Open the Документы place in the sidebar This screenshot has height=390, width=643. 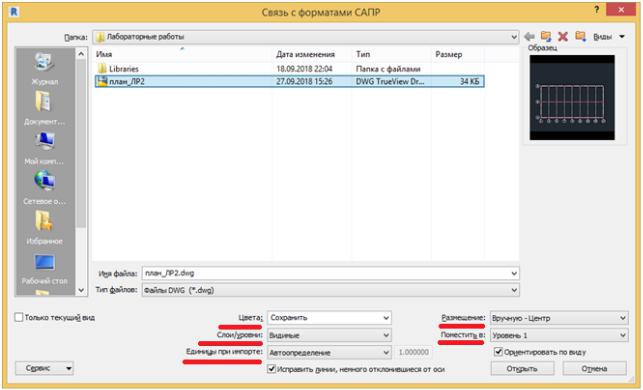[44, 108]
